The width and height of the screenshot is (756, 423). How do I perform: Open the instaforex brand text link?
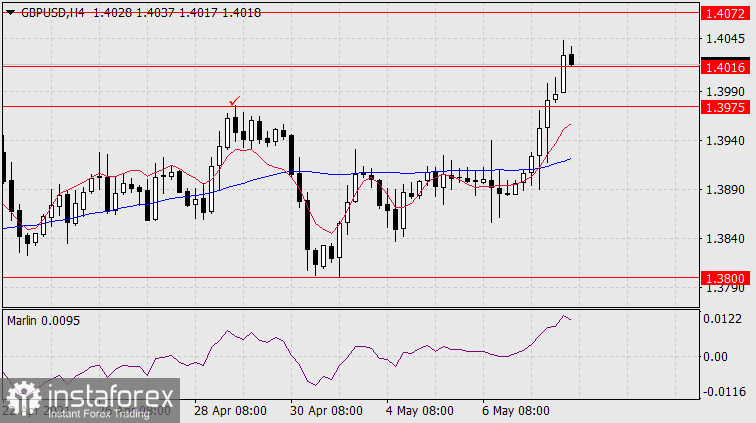[109, 396]
